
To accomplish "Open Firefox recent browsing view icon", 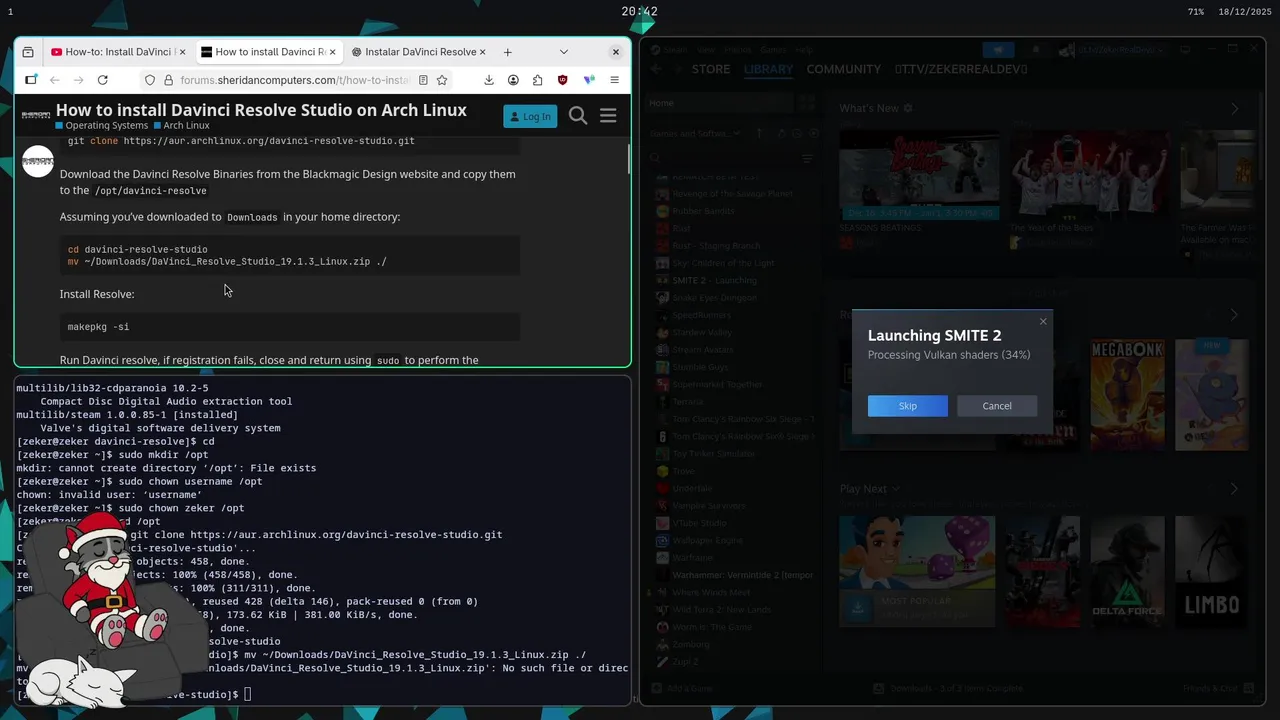I will [28, 52].
